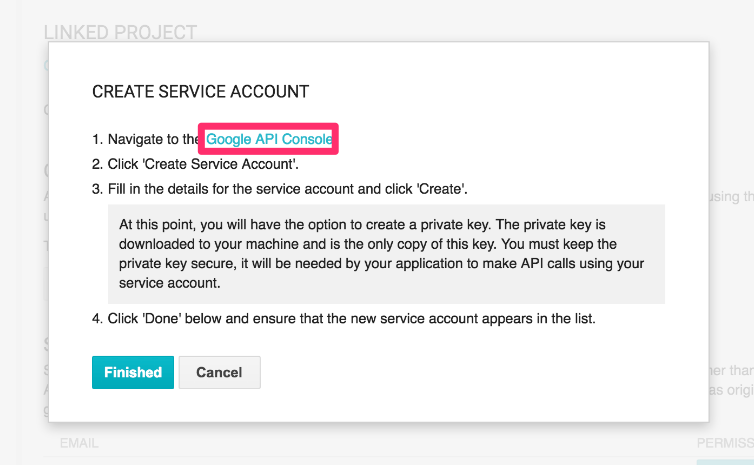754x465 pixels.
Task: Click the CREATE SERVICE ACCOUNT dialog title
Action: click(x=200, y=91)
